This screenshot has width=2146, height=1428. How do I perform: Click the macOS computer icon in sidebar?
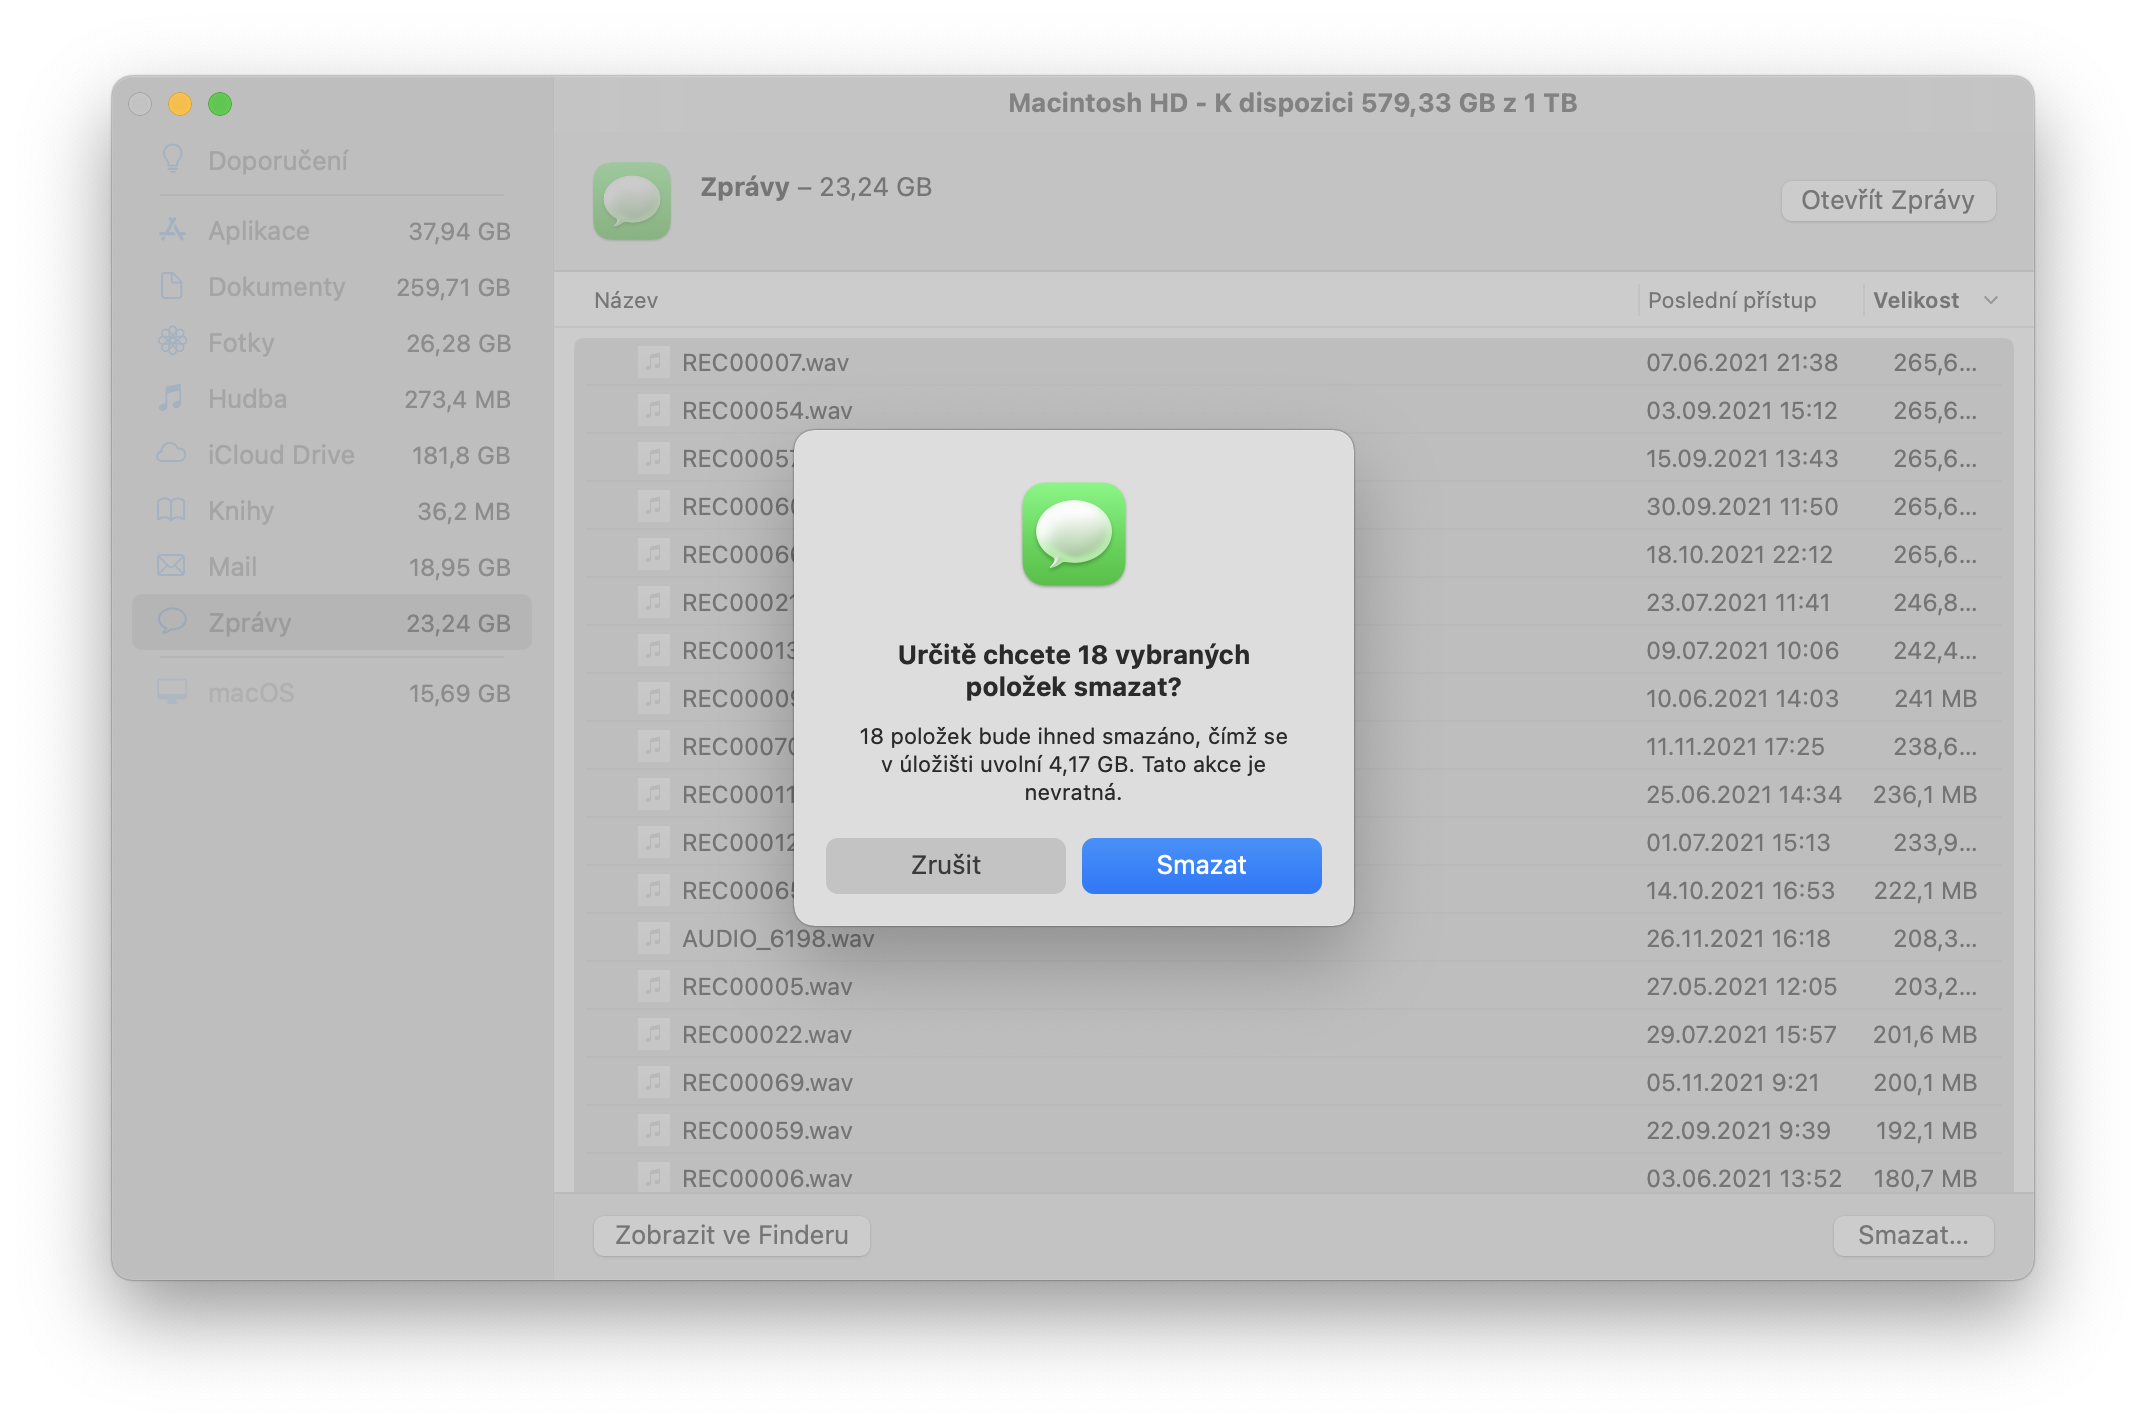(x=172, y=692)
